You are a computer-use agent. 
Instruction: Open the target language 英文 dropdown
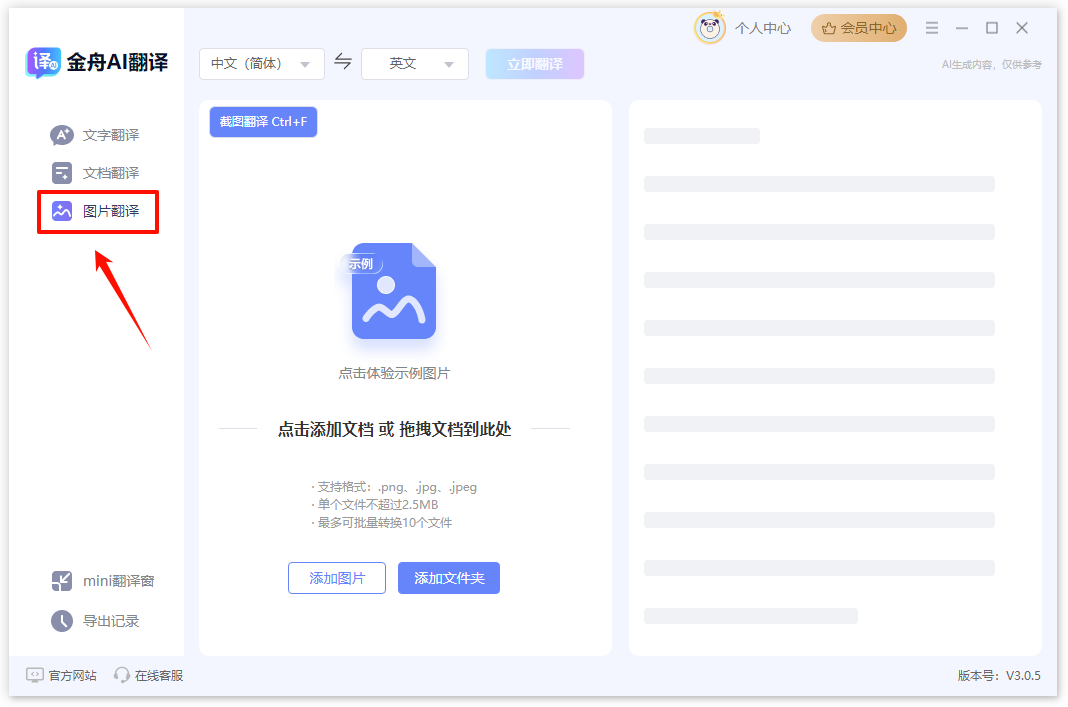point(414,63)
